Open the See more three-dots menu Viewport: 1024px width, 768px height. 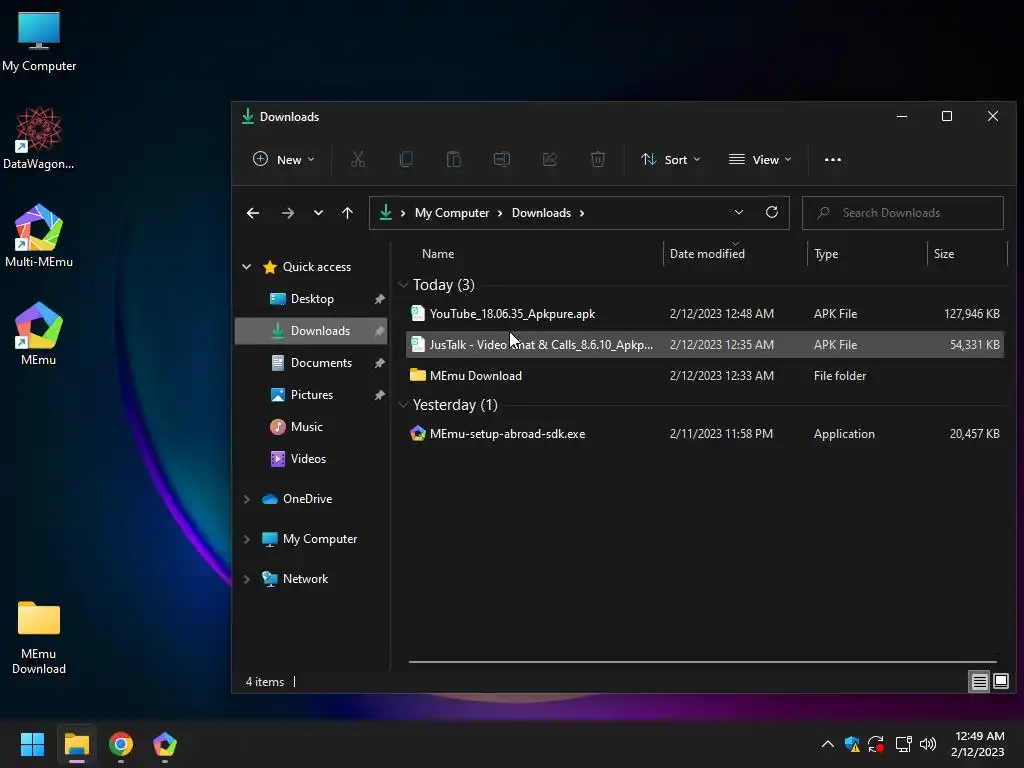tap(833, 159)
